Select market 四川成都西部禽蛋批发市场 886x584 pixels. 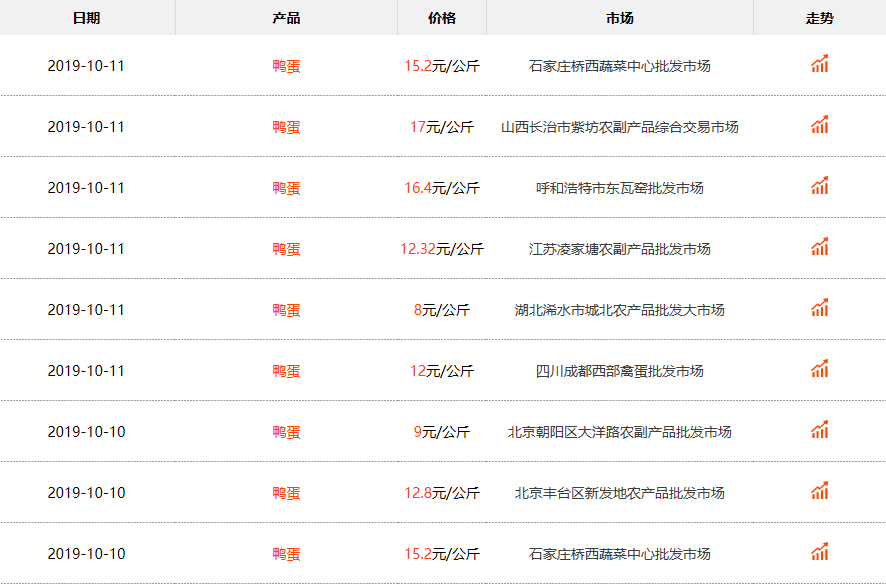[x=620, y=371]
